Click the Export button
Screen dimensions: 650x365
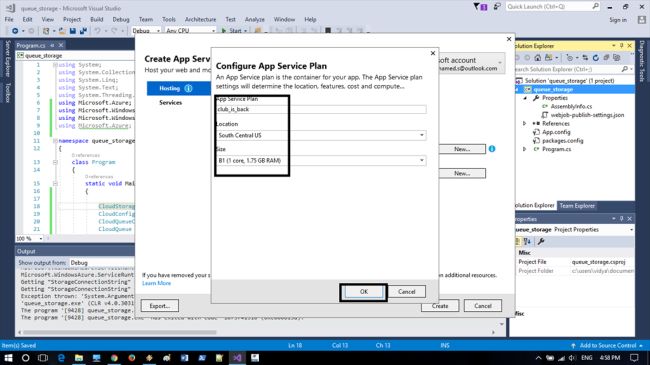click(160, 306)
